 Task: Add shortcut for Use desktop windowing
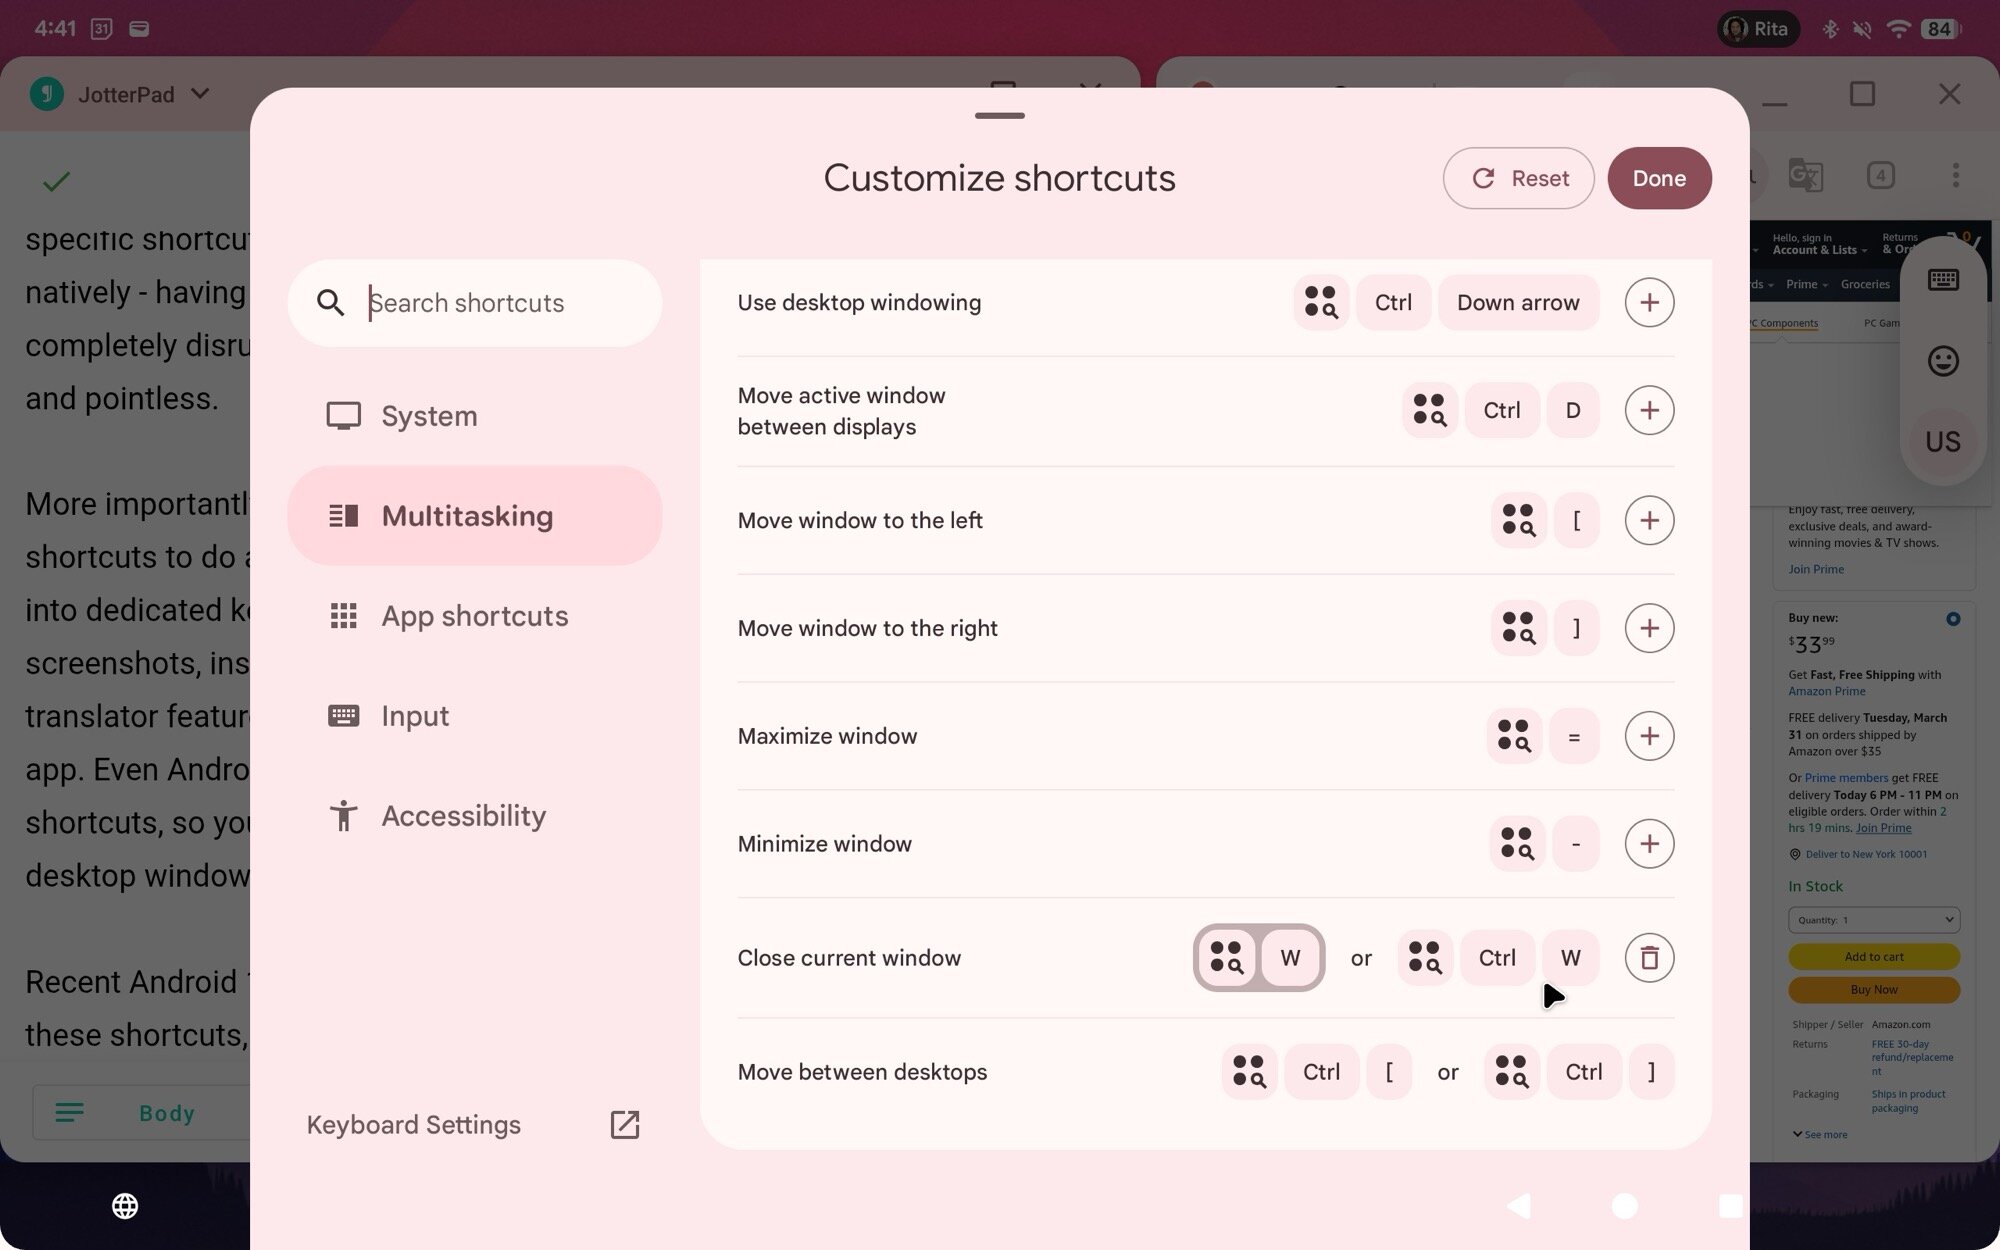(1649, 302)
